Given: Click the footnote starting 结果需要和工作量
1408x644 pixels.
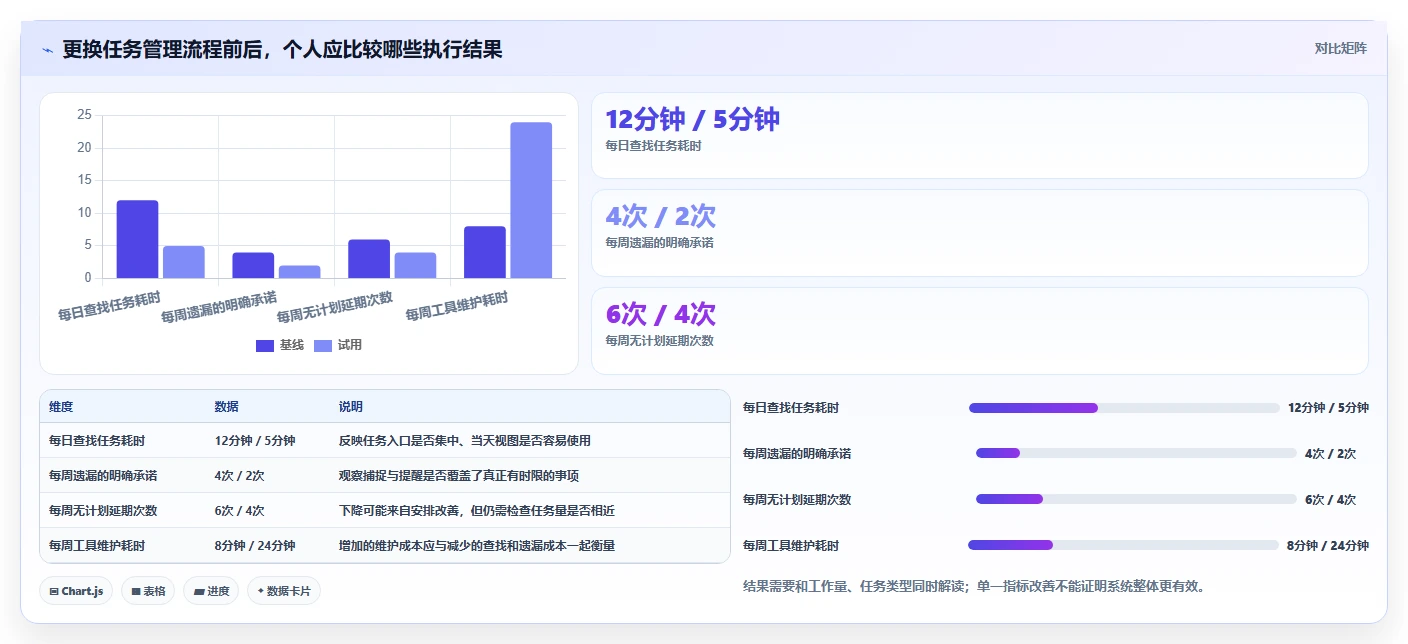Looking at the screenshot, I should (974, 586).
